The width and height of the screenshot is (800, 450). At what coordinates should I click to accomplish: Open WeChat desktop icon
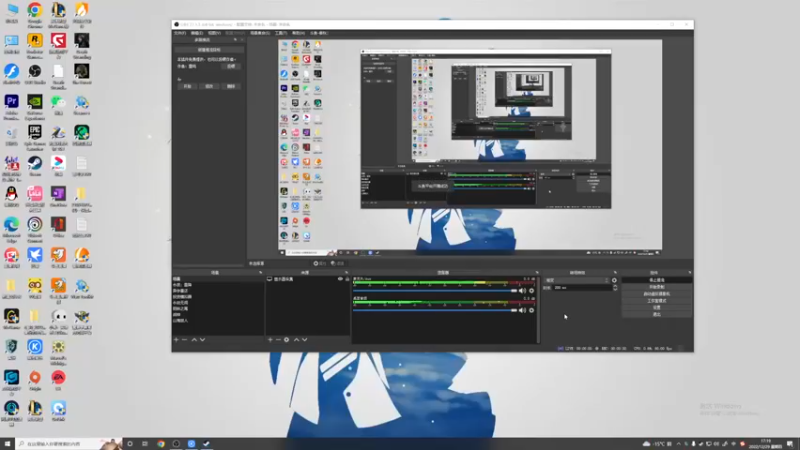(x=58, y=105)
